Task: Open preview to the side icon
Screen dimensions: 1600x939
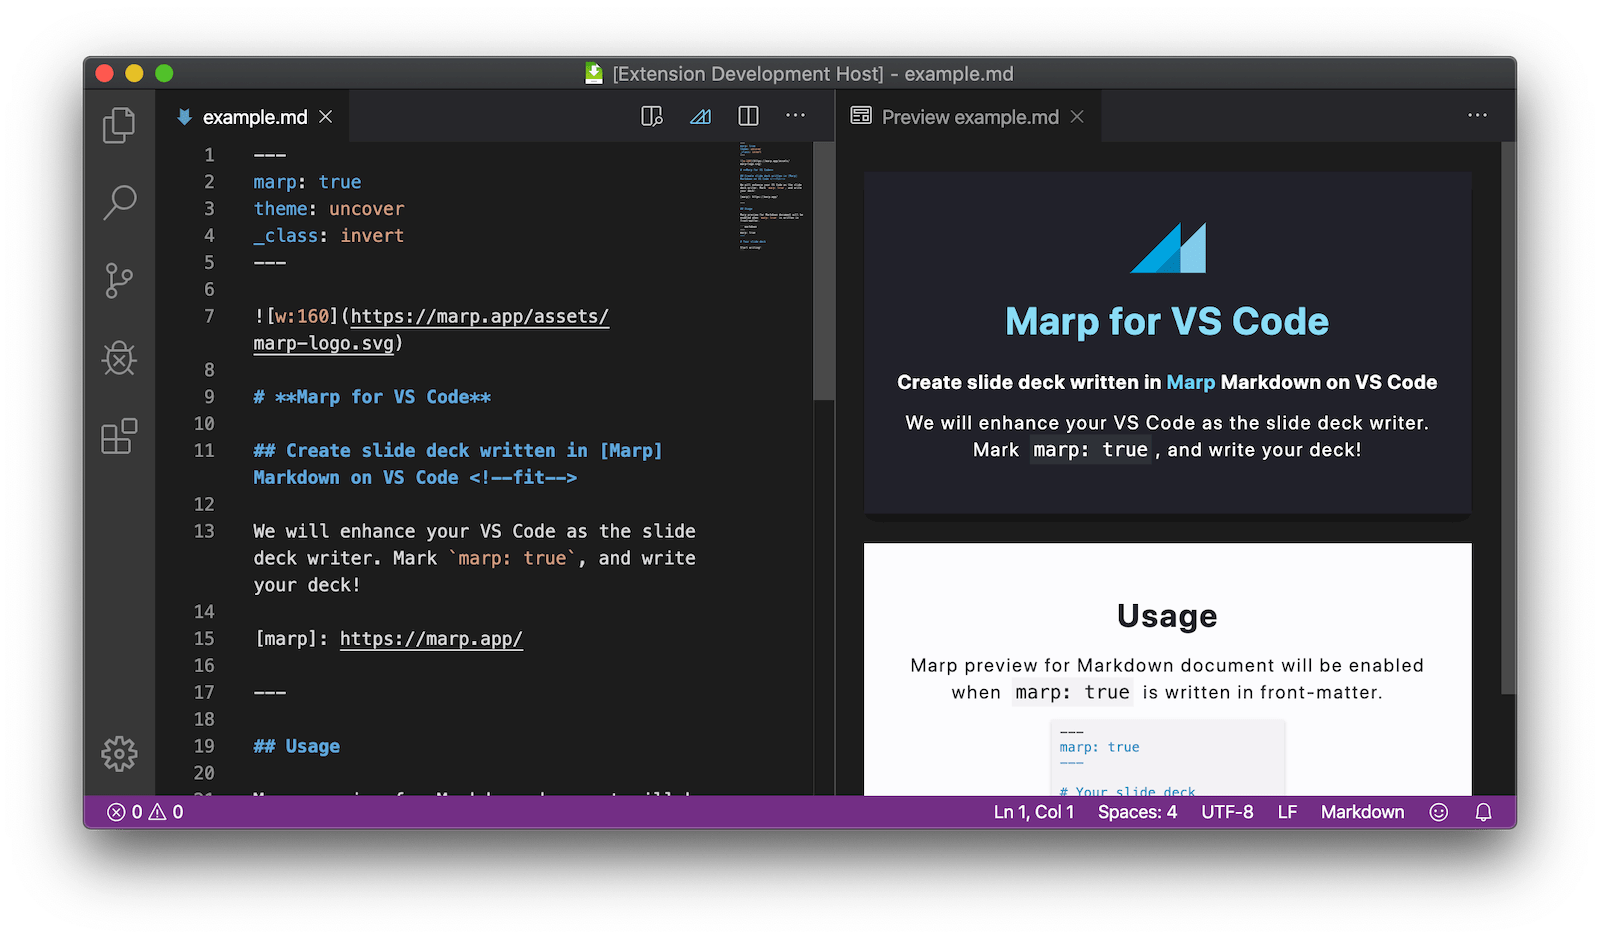Action: coord(651,116)
